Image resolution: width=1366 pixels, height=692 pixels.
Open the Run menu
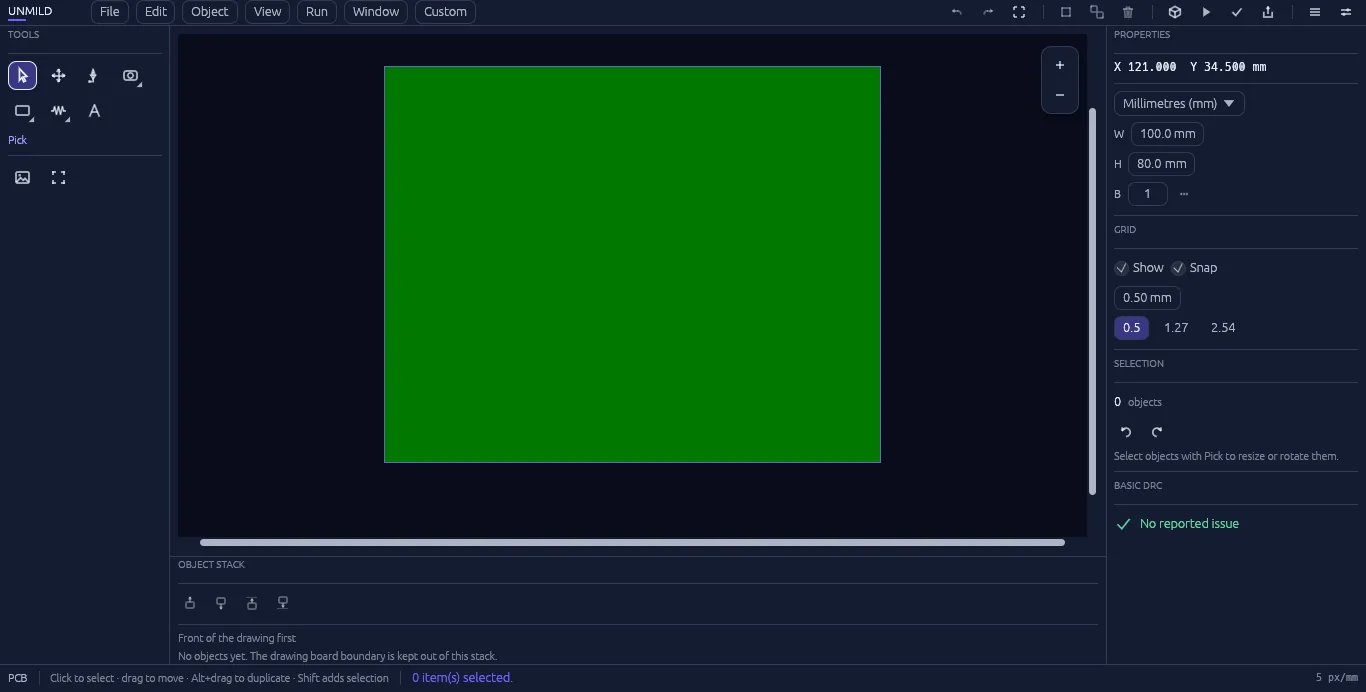pos(317,12)
